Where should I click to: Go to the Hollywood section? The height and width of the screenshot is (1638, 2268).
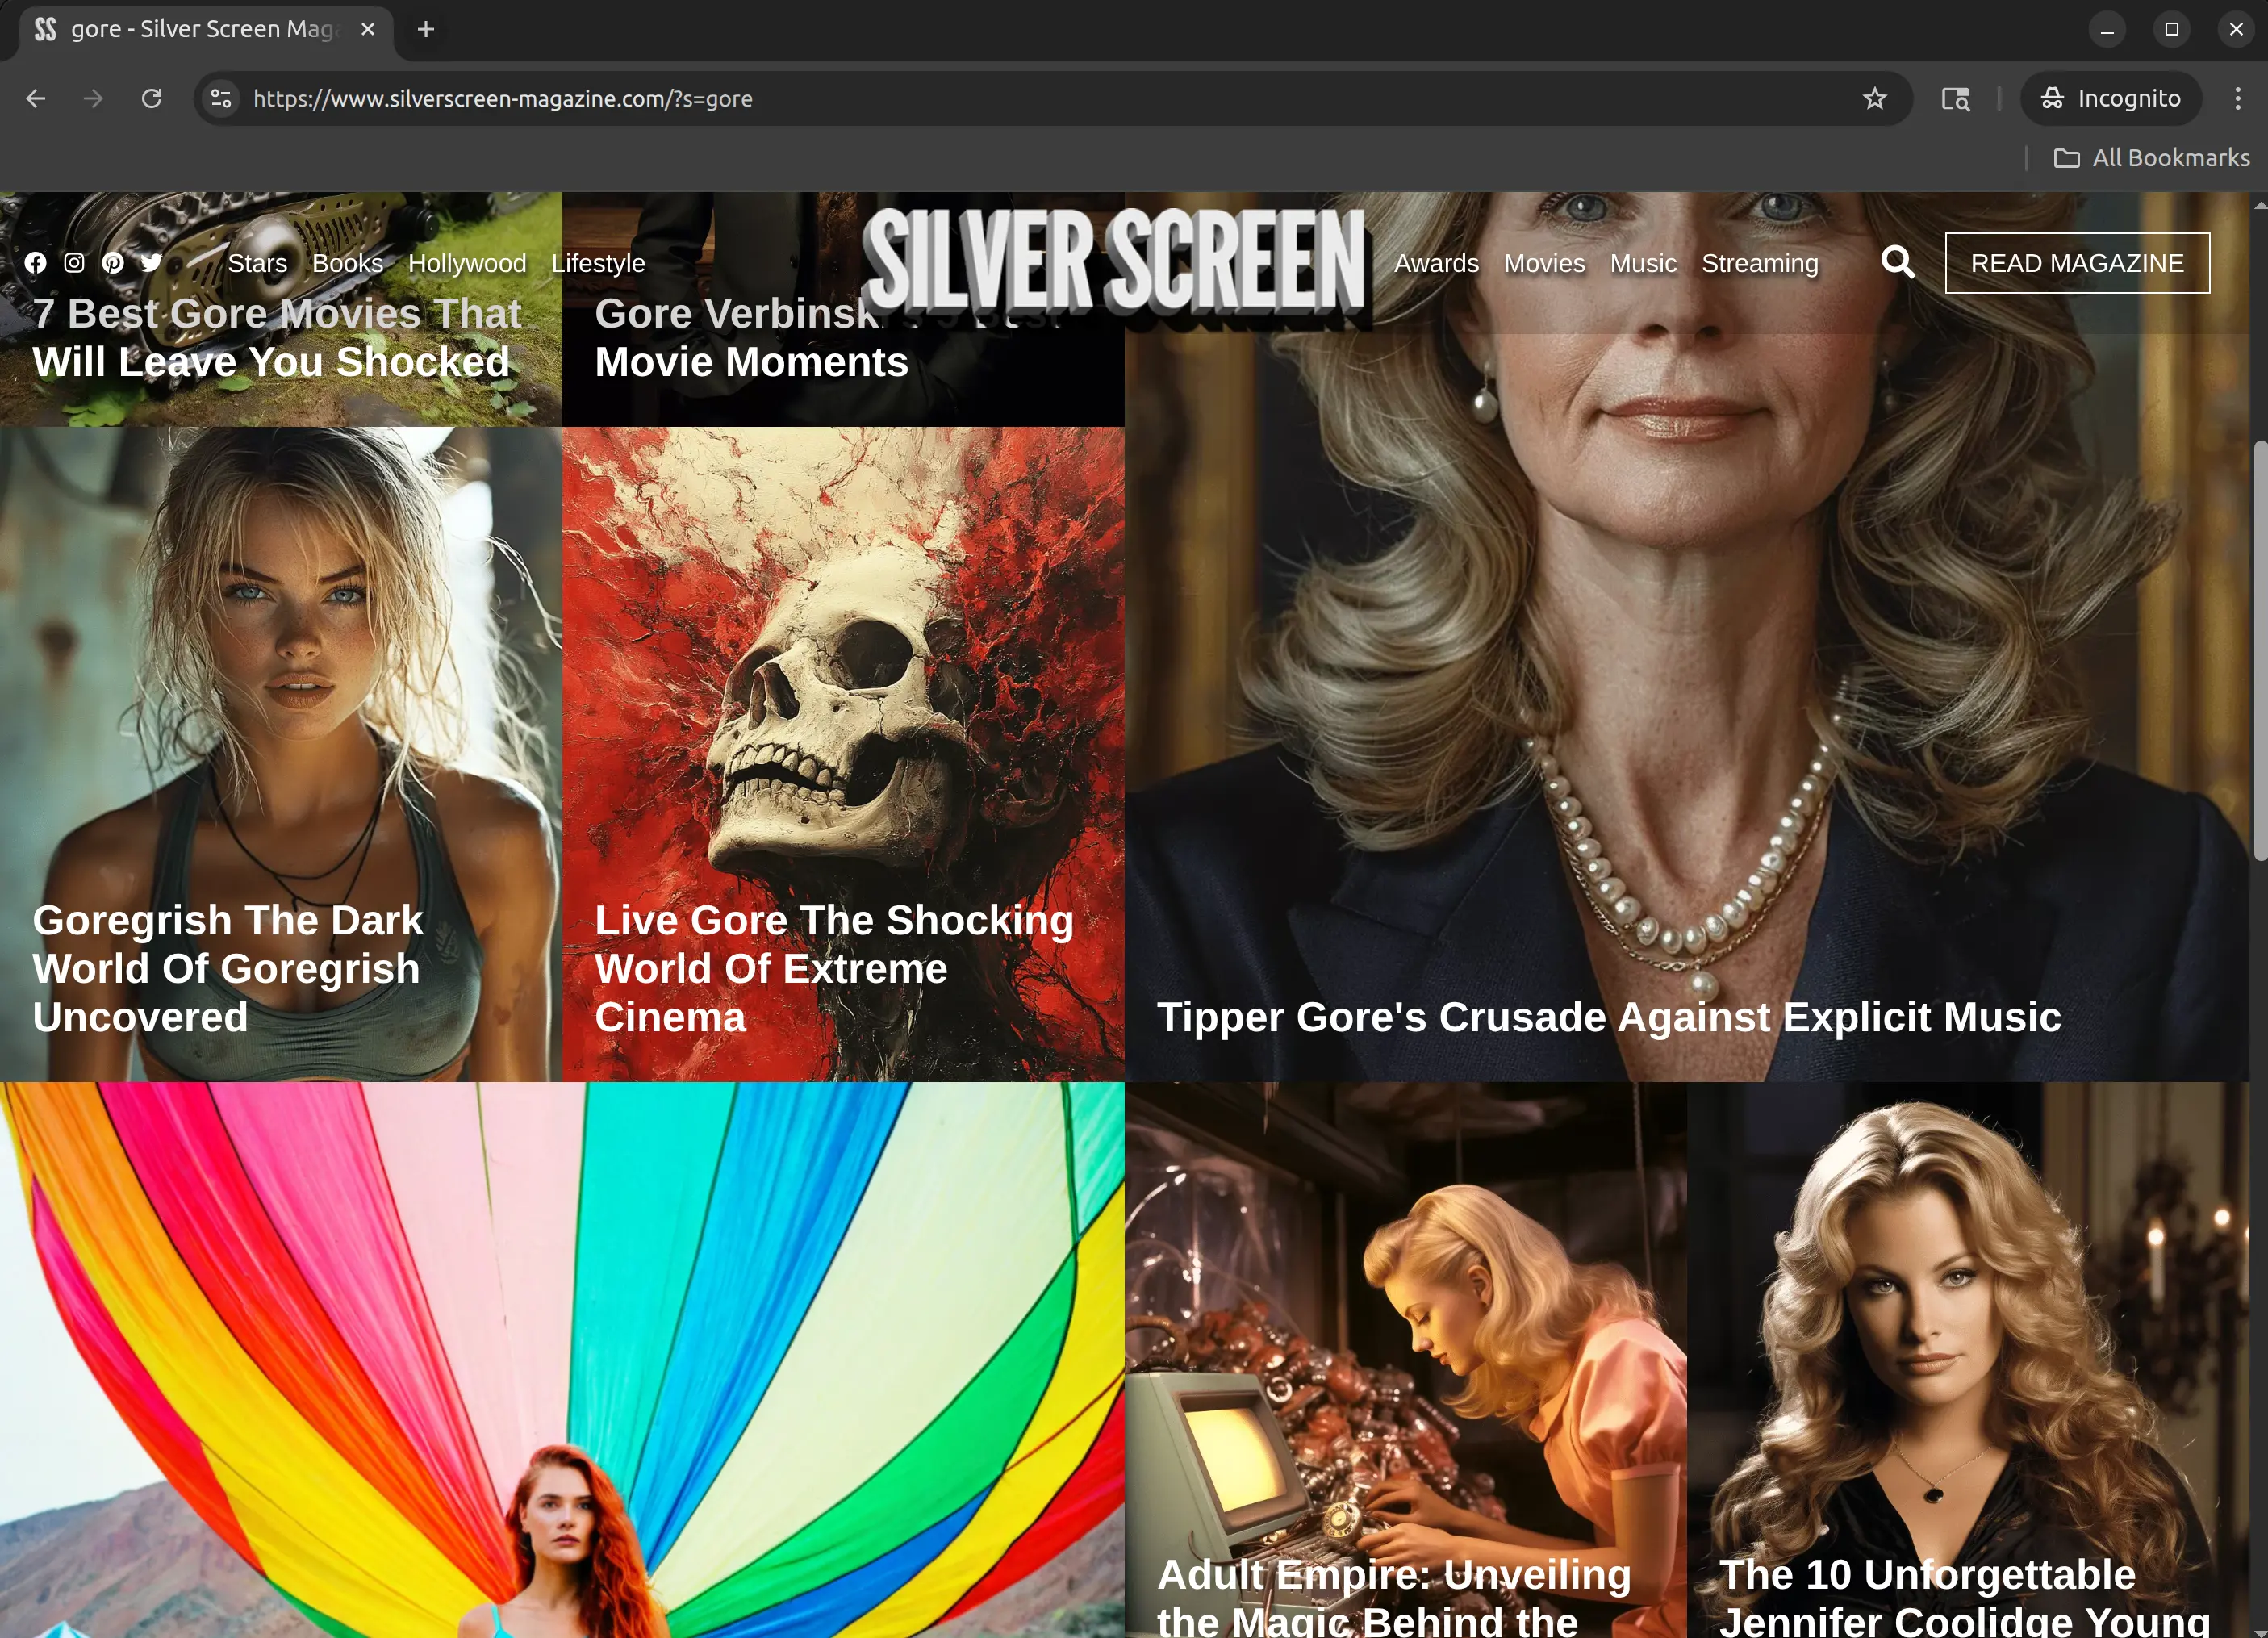click(x=467, y=263)
